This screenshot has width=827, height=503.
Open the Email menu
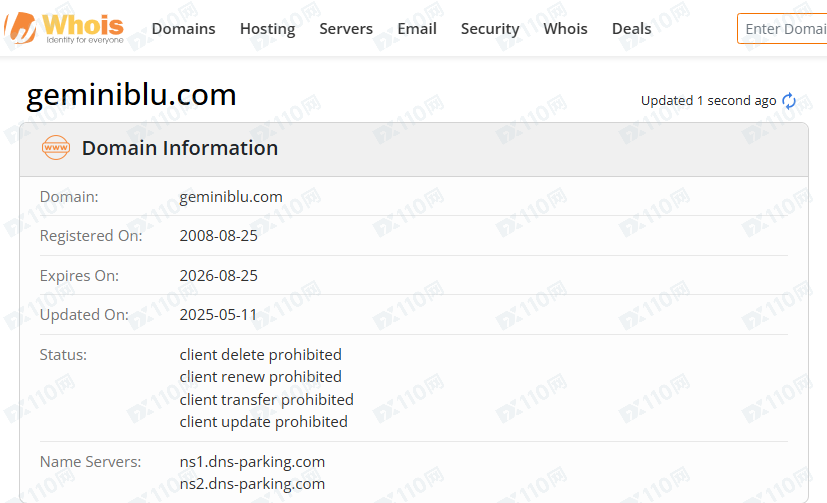pos(417,28)
